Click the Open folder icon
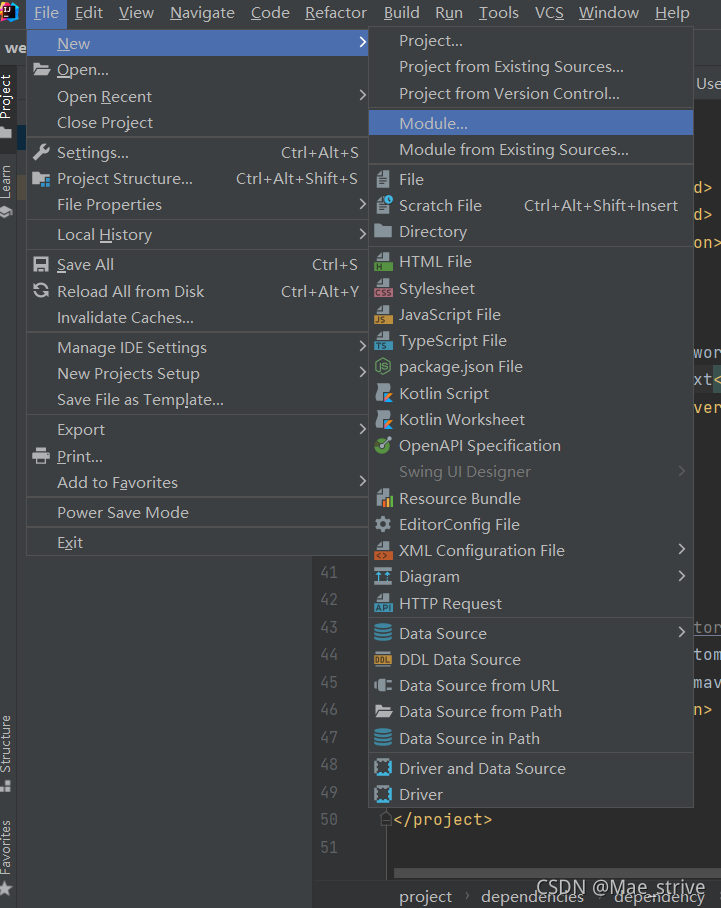This screenshot has height=908, width=721. [41, 70]
